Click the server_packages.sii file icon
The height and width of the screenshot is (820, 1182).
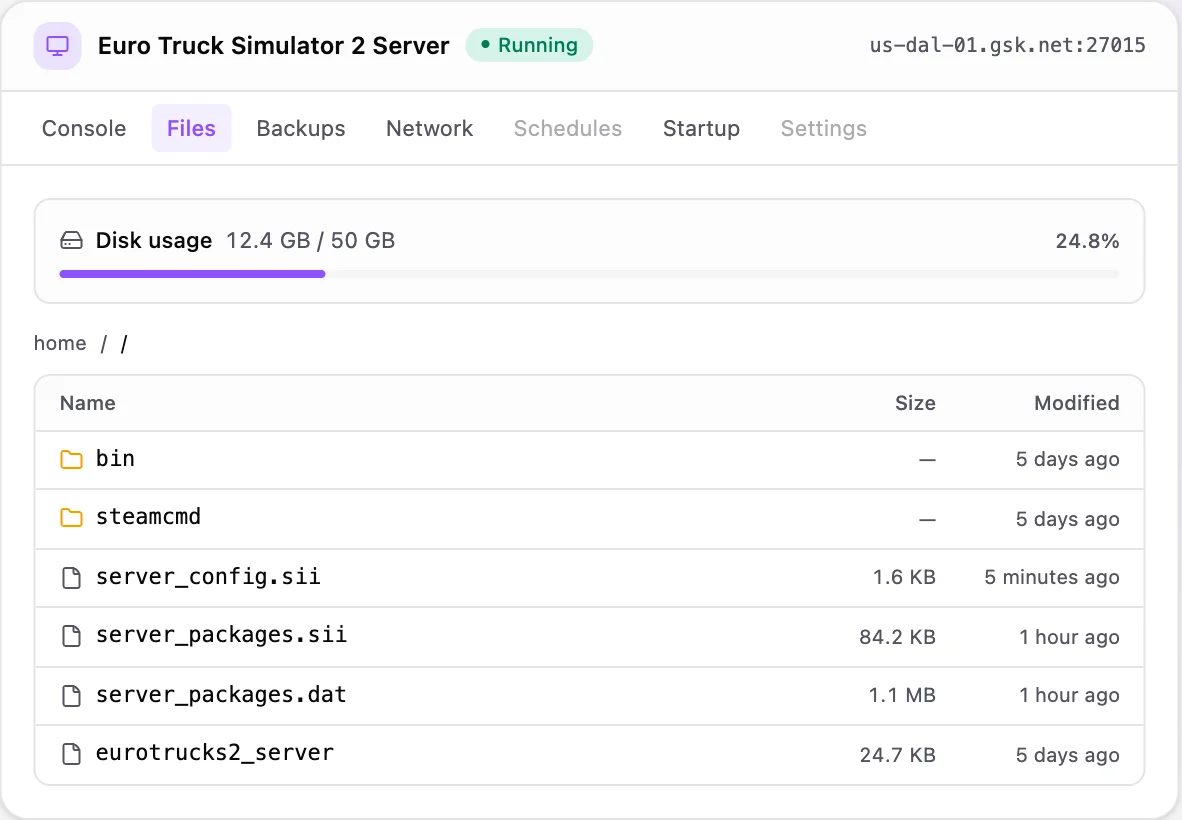71,636
